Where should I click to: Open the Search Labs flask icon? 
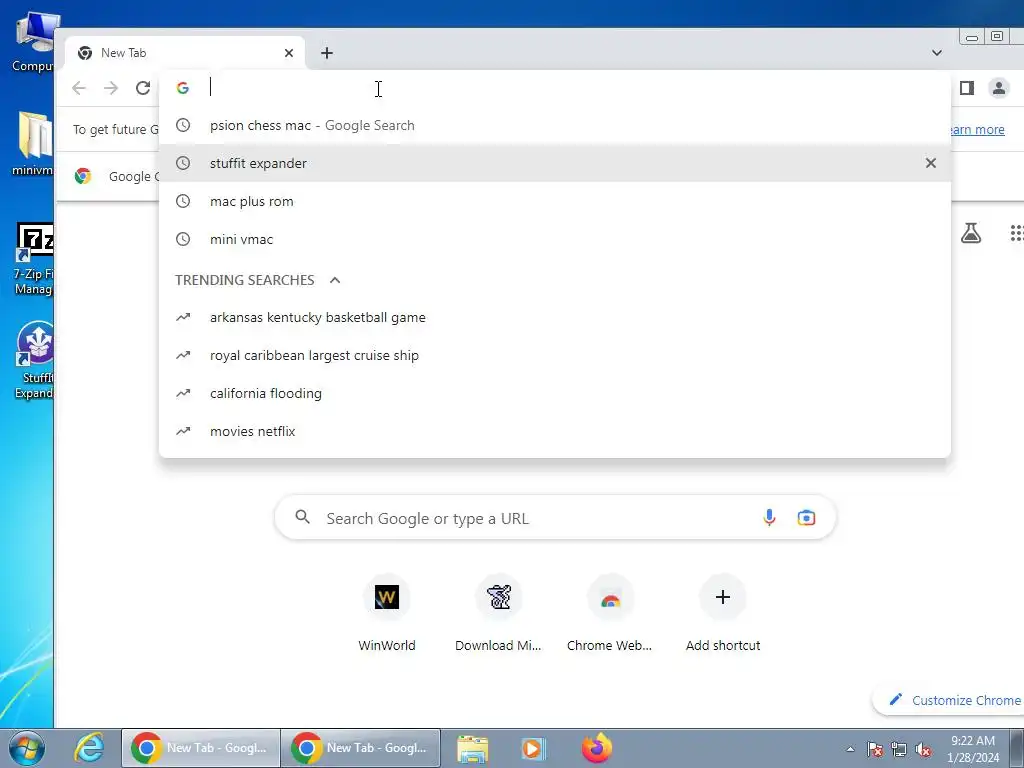tap(970, 232)
